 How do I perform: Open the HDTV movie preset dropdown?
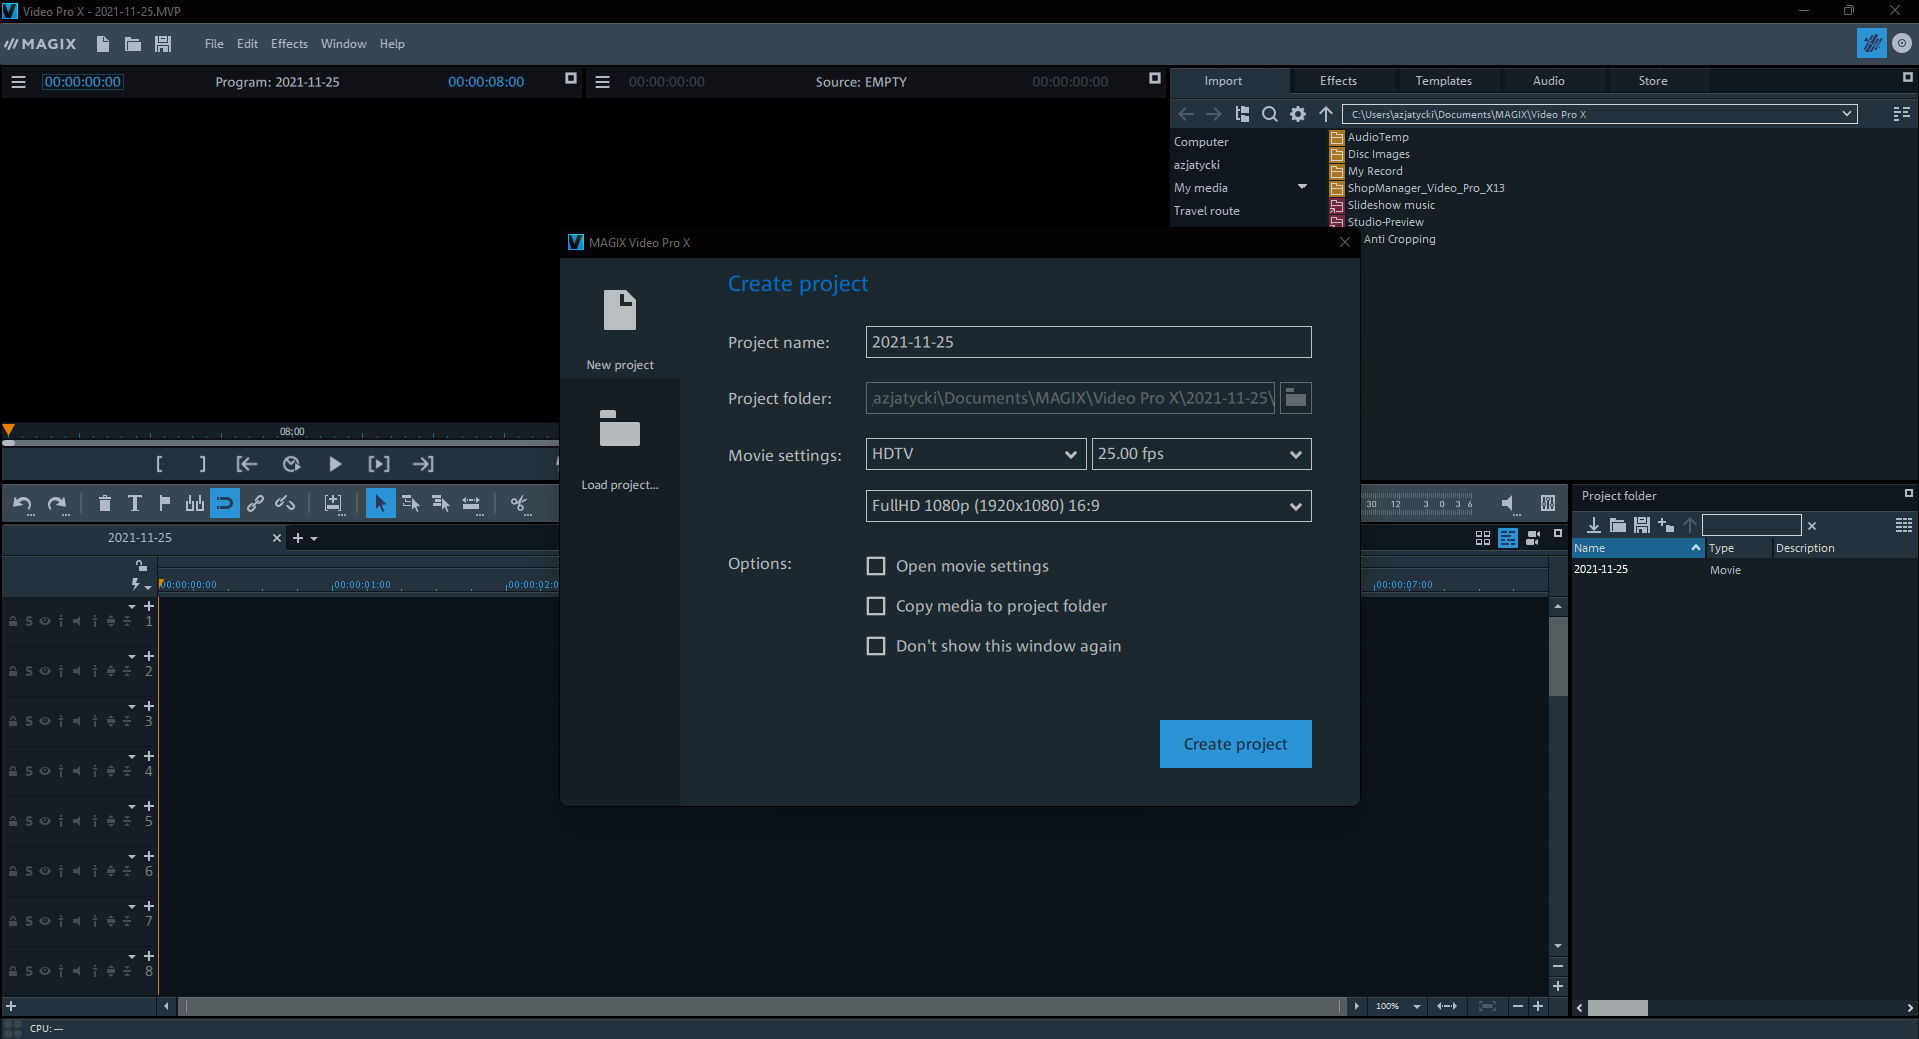(x=976, y=454)
